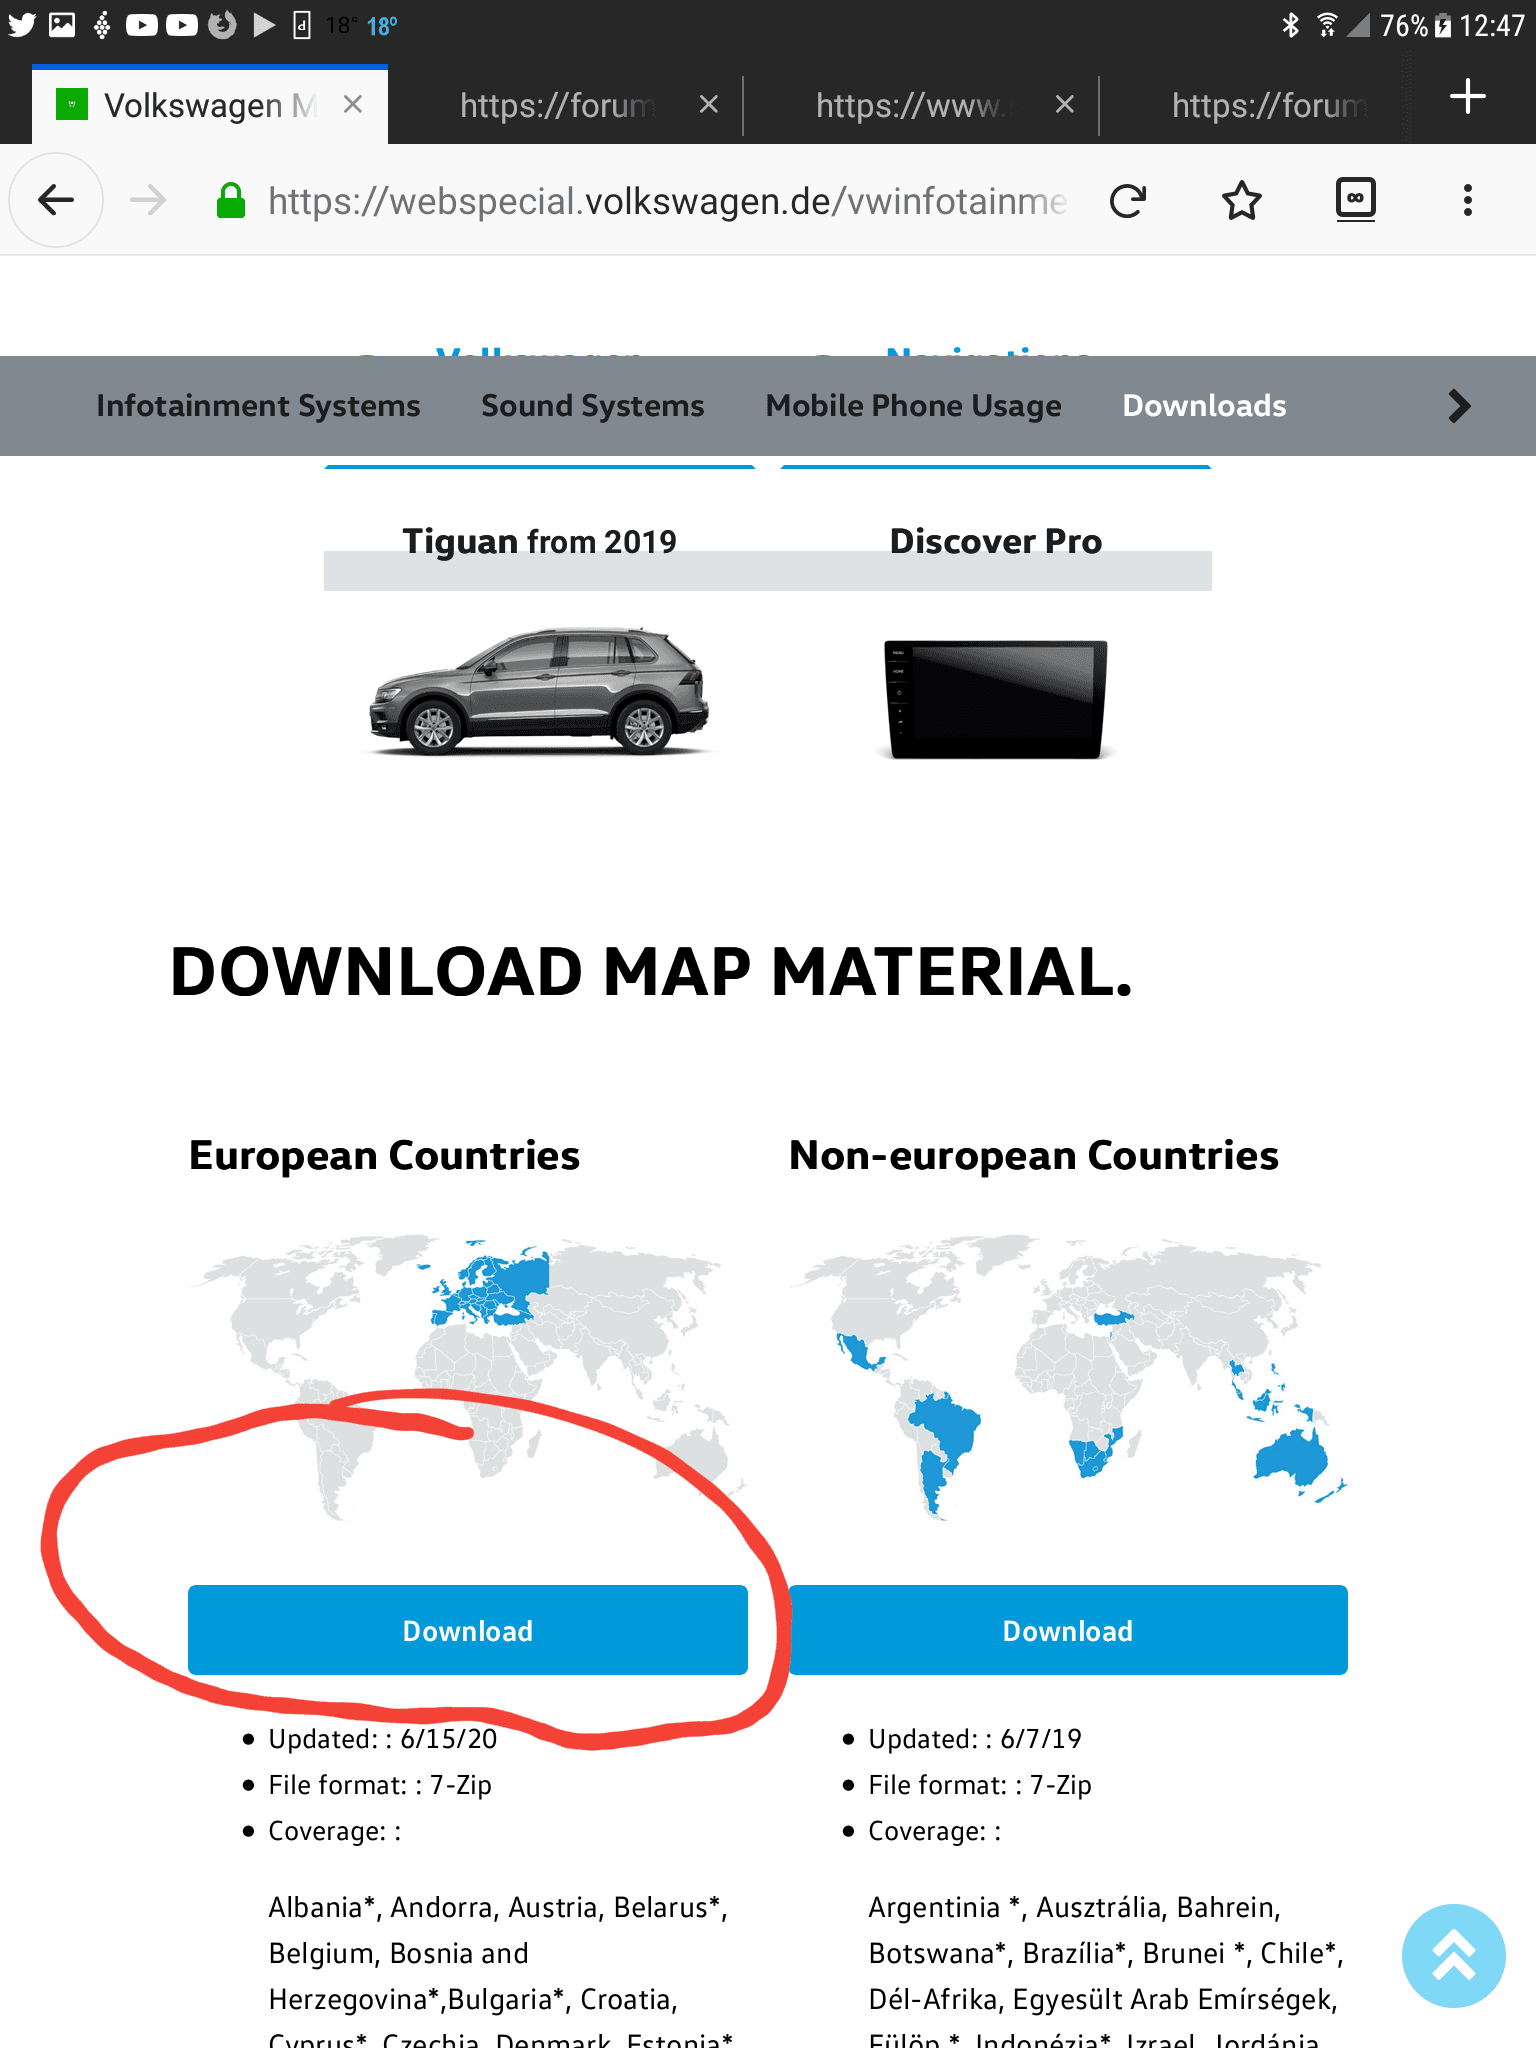Download the European Countries map
The image size is (1536, 2048).
pos(468,1630)
